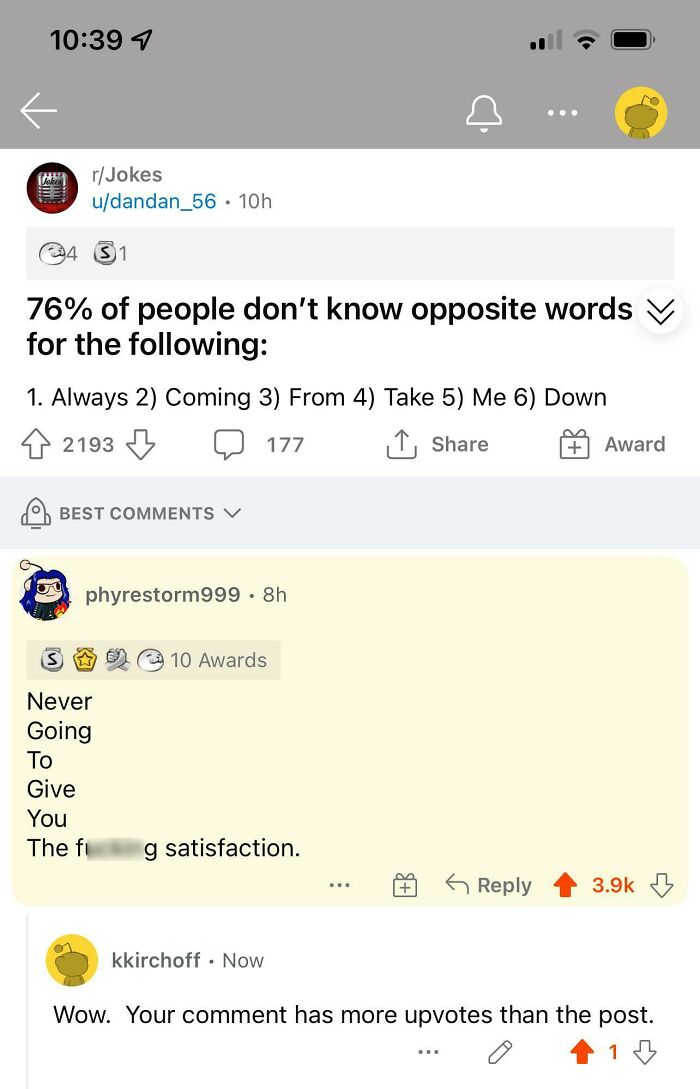Edit kkirchoff's comment with pencil icon
Viewport: 700px width, 1089px height.
500,1052
